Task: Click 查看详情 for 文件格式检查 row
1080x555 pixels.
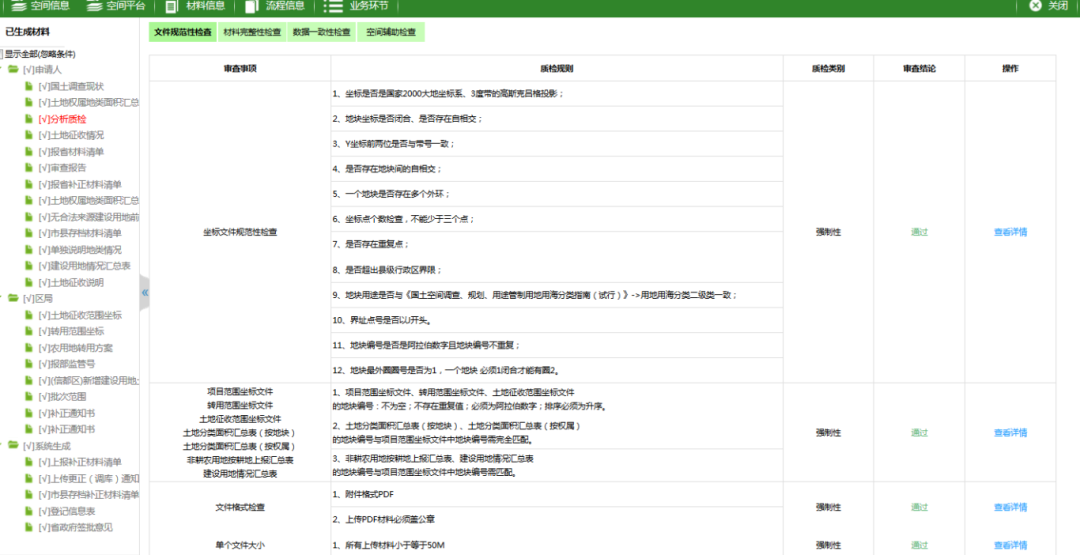Action: coord(1010,507)
